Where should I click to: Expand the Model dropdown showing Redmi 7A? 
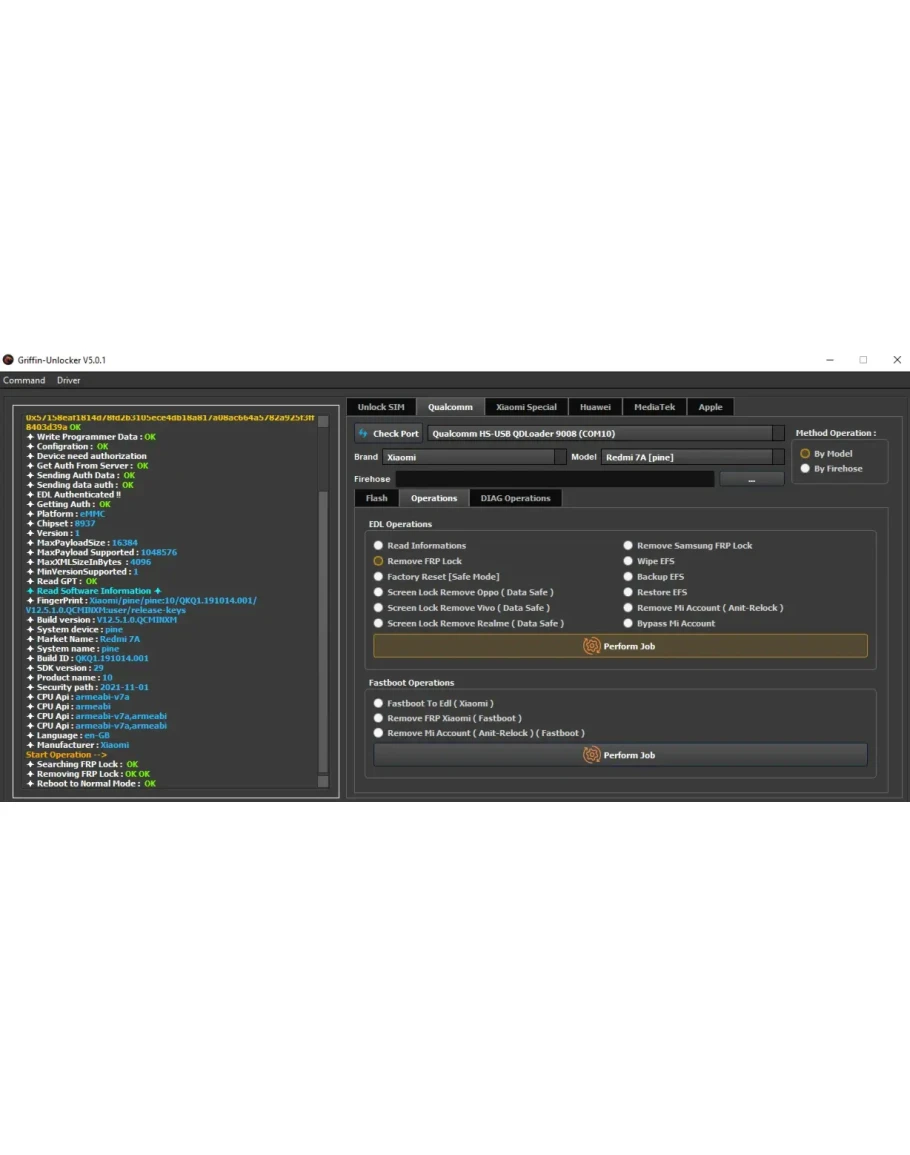[x=692, y=457]
